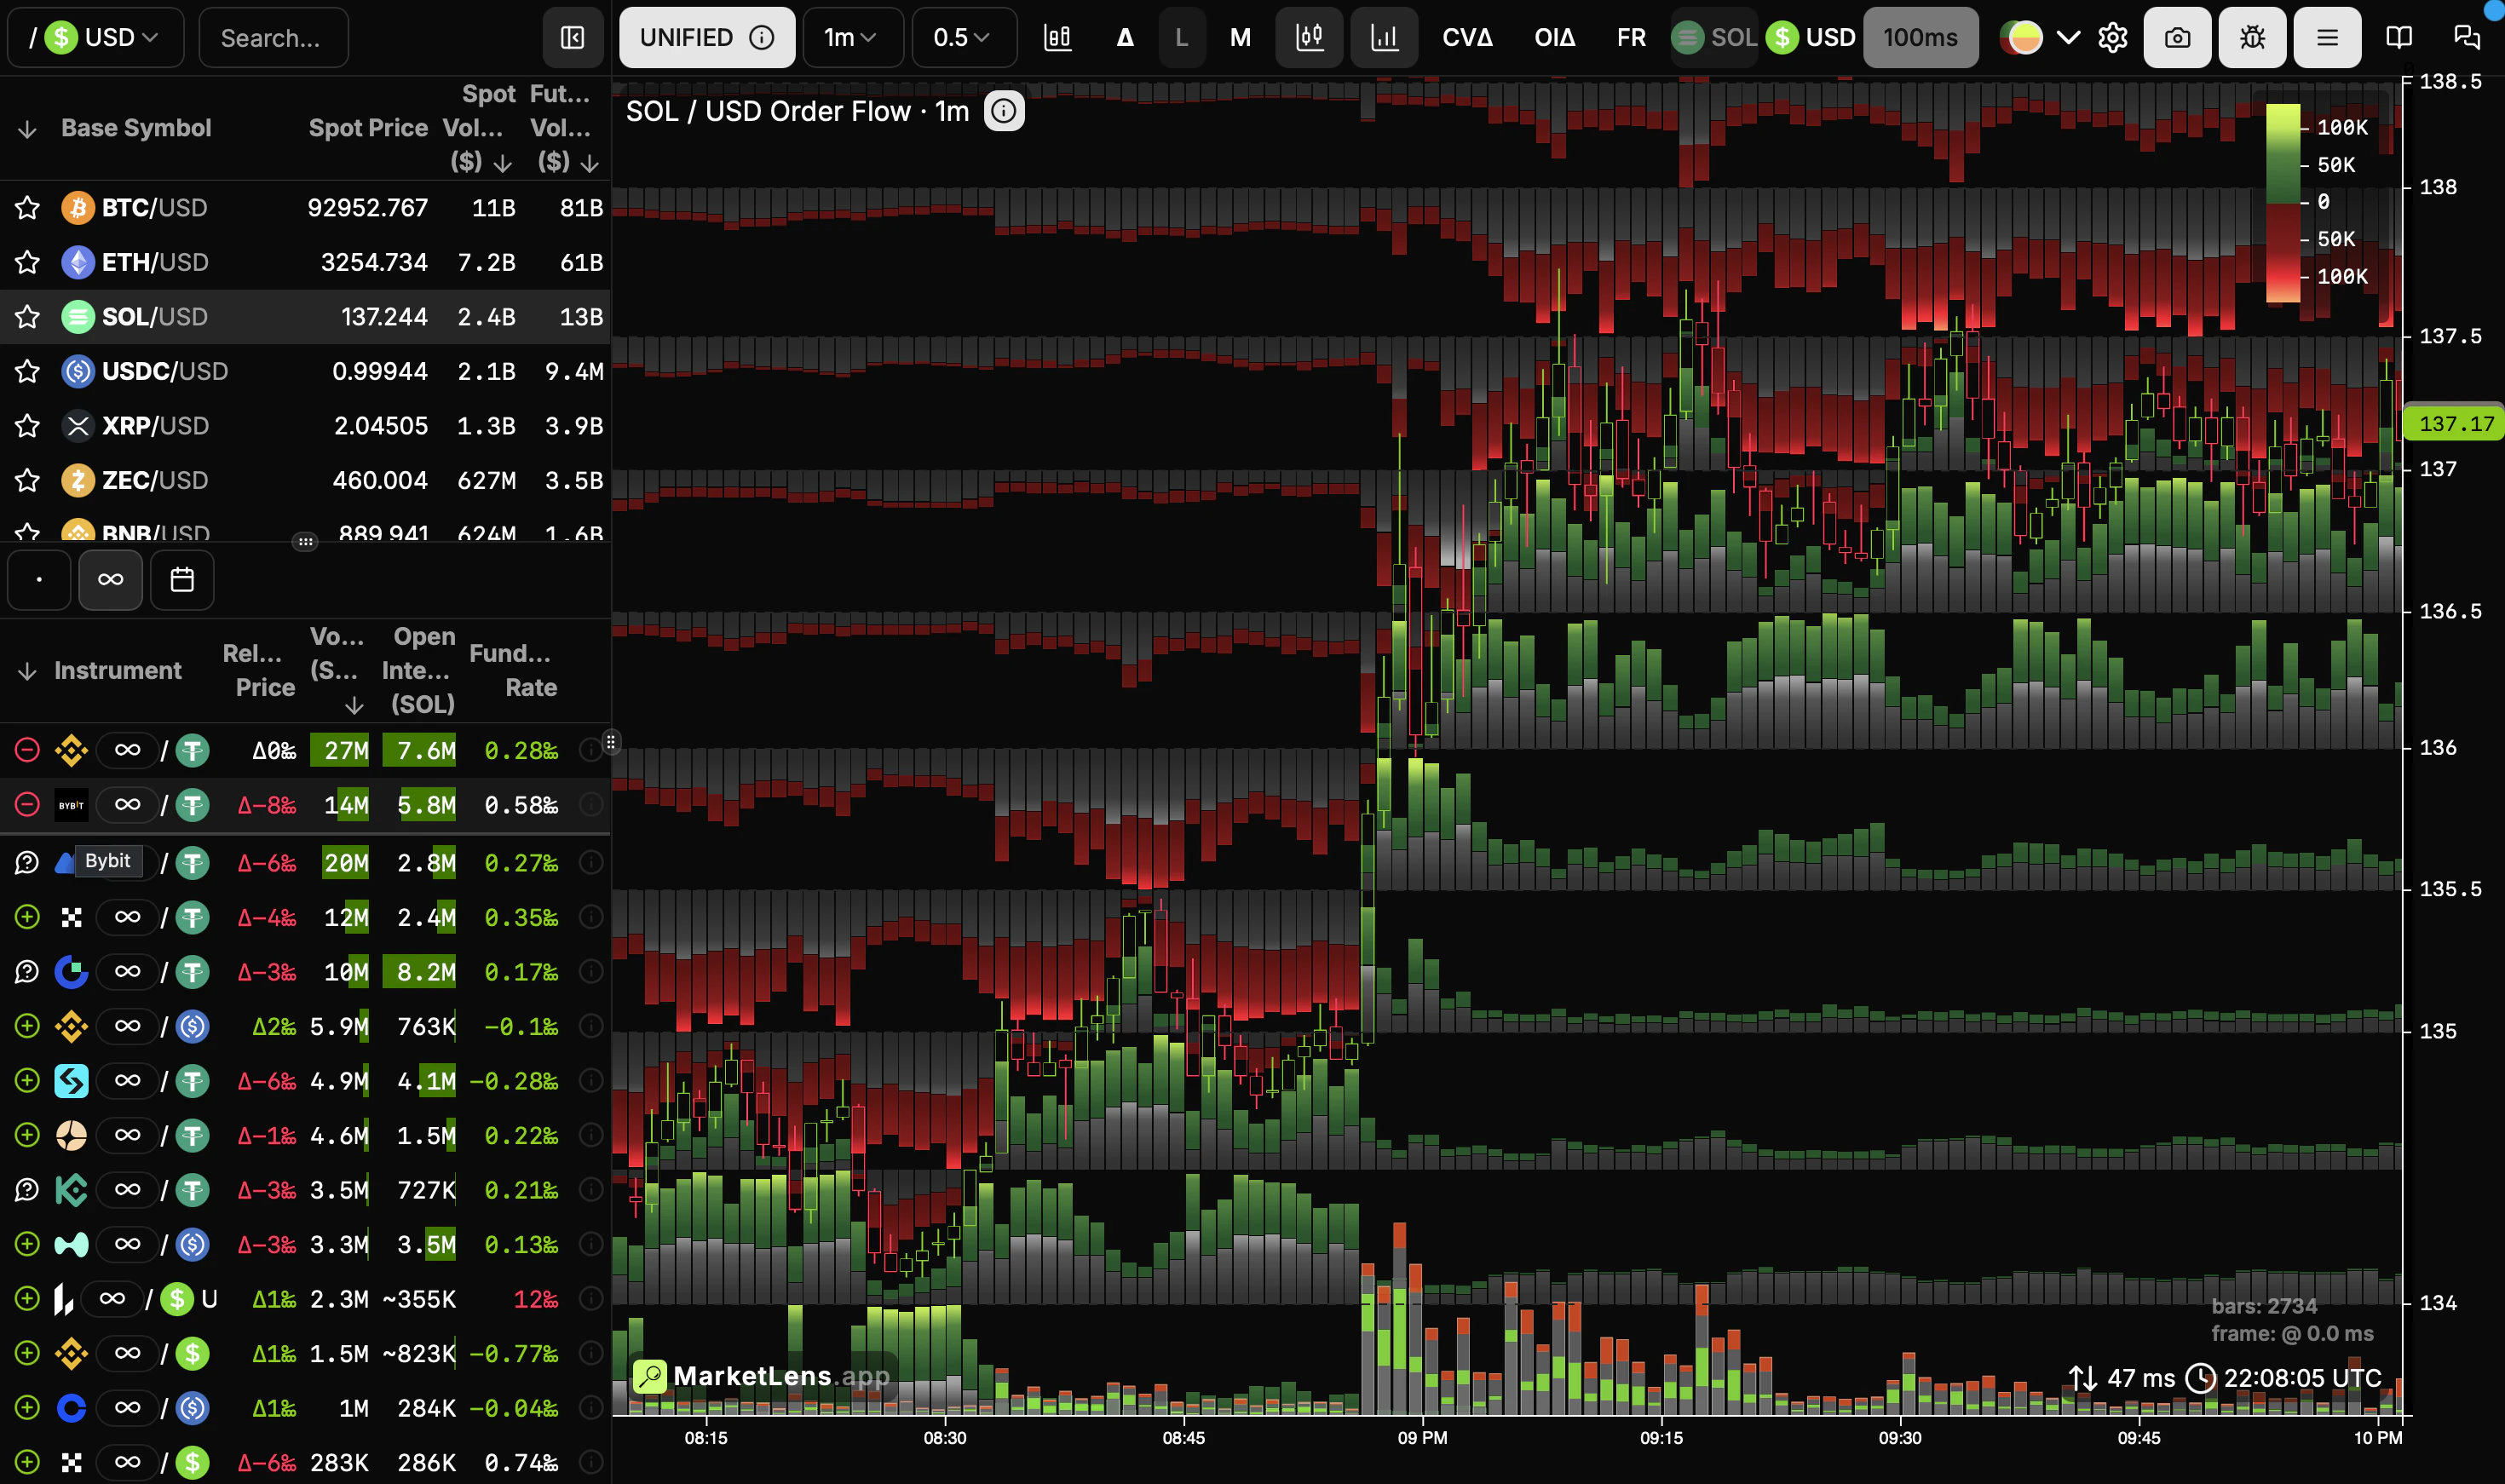Screen dimensions: 2505x1484
Task: Open the 1m timeframe dropdown
Action: pyautogui.click(x=853, y=38)
